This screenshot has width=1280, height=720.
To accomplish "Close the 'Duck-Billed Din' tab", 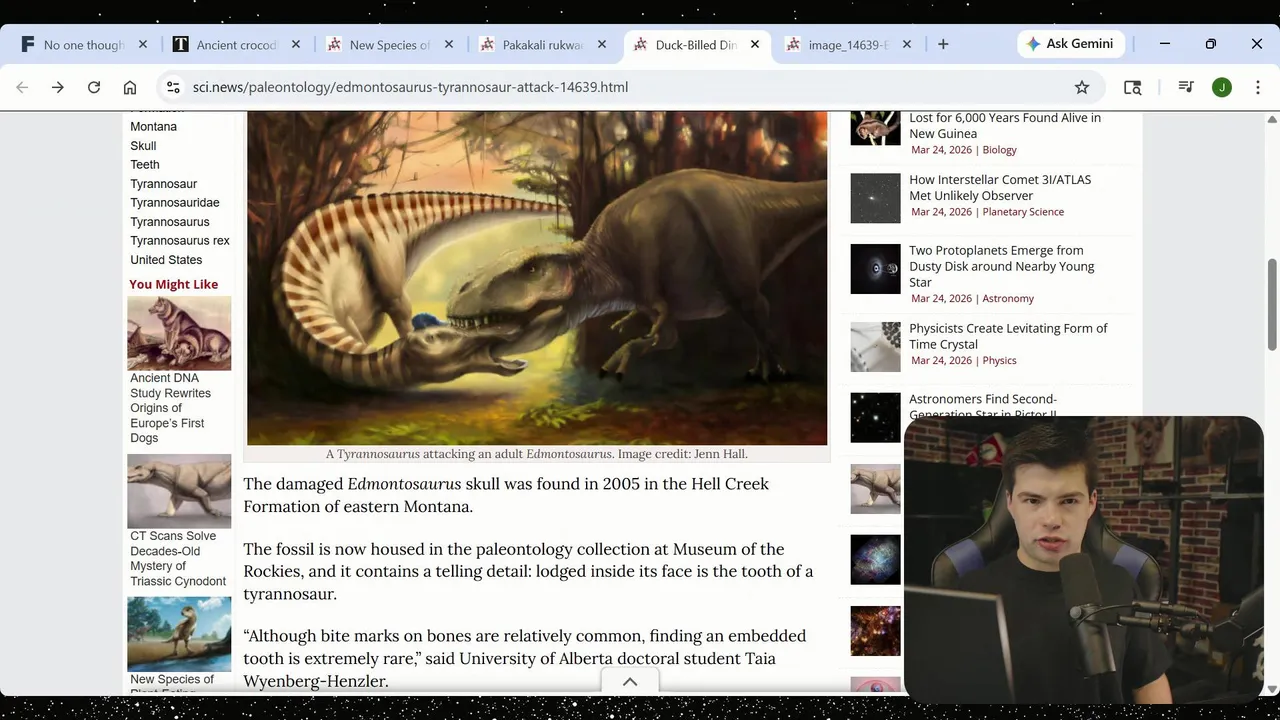I will pyautogui.click(x=755, y=44).
